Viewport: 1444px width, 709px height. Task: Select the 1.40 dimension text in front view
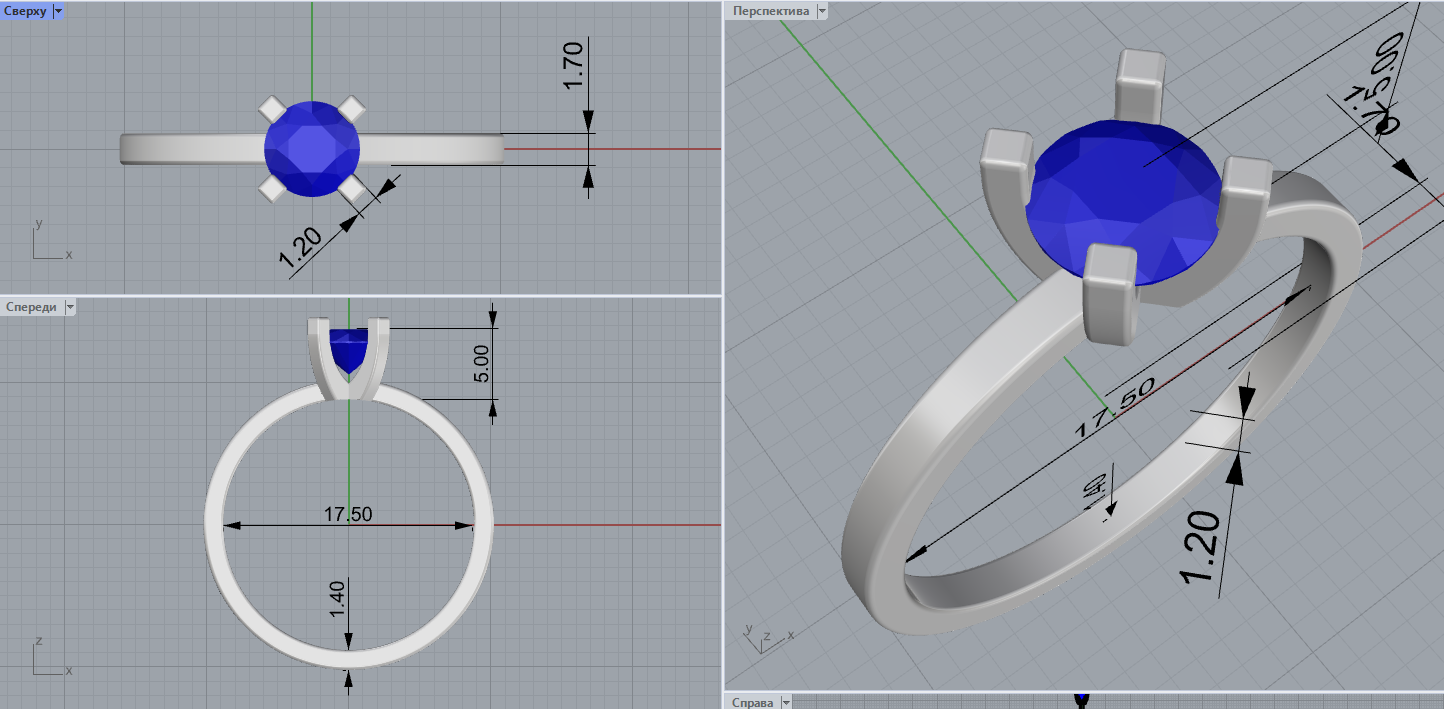[336, 598]
